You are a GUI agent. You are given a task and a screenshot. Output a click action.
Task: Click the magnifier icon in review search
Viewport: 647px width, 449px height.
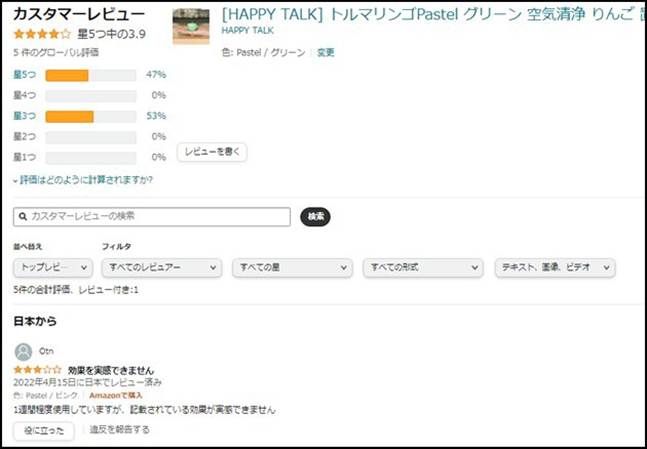point(23,216)
